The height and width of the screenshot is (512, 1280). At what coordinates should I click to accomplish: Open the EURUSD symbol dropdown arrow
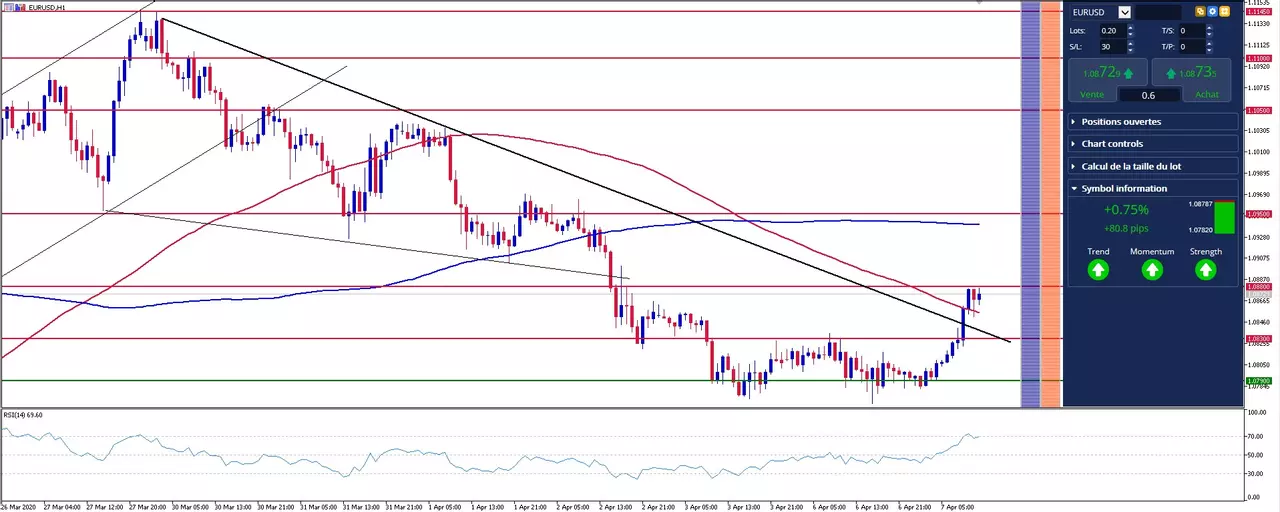pyautogui.click(x=1125, y=12)
